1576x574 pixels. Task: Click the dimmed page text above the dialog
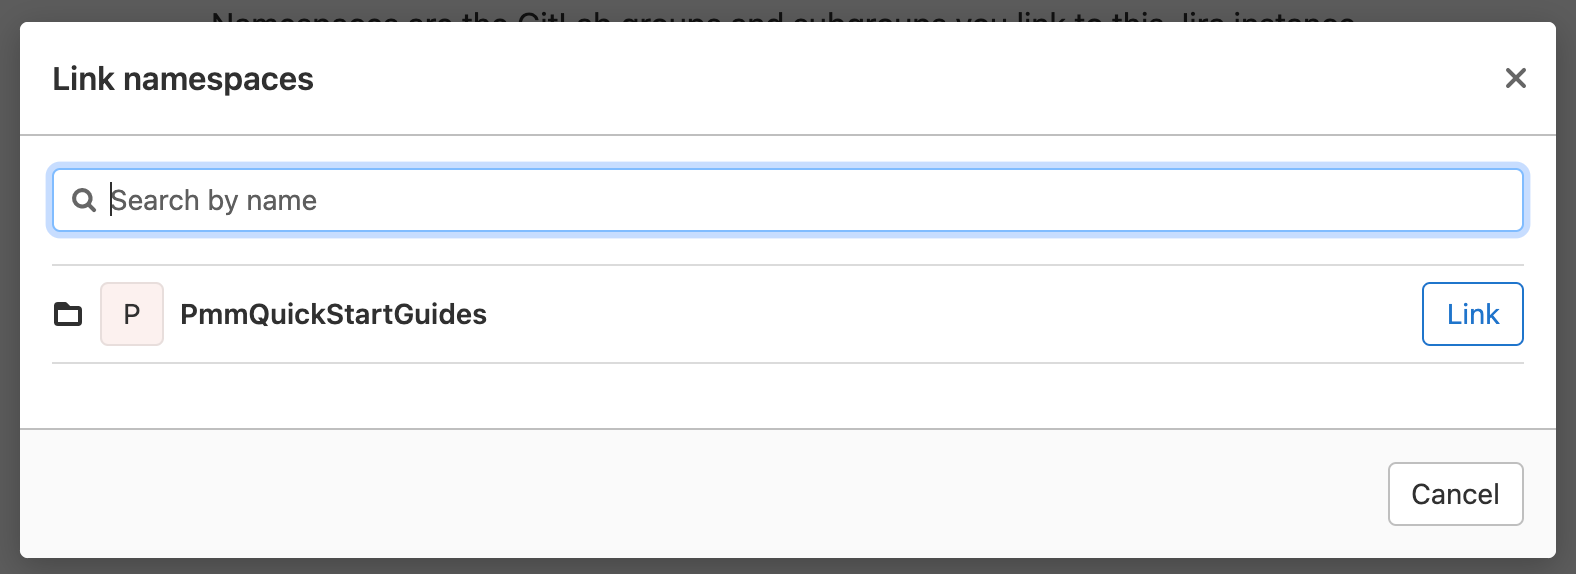point(780,14)
